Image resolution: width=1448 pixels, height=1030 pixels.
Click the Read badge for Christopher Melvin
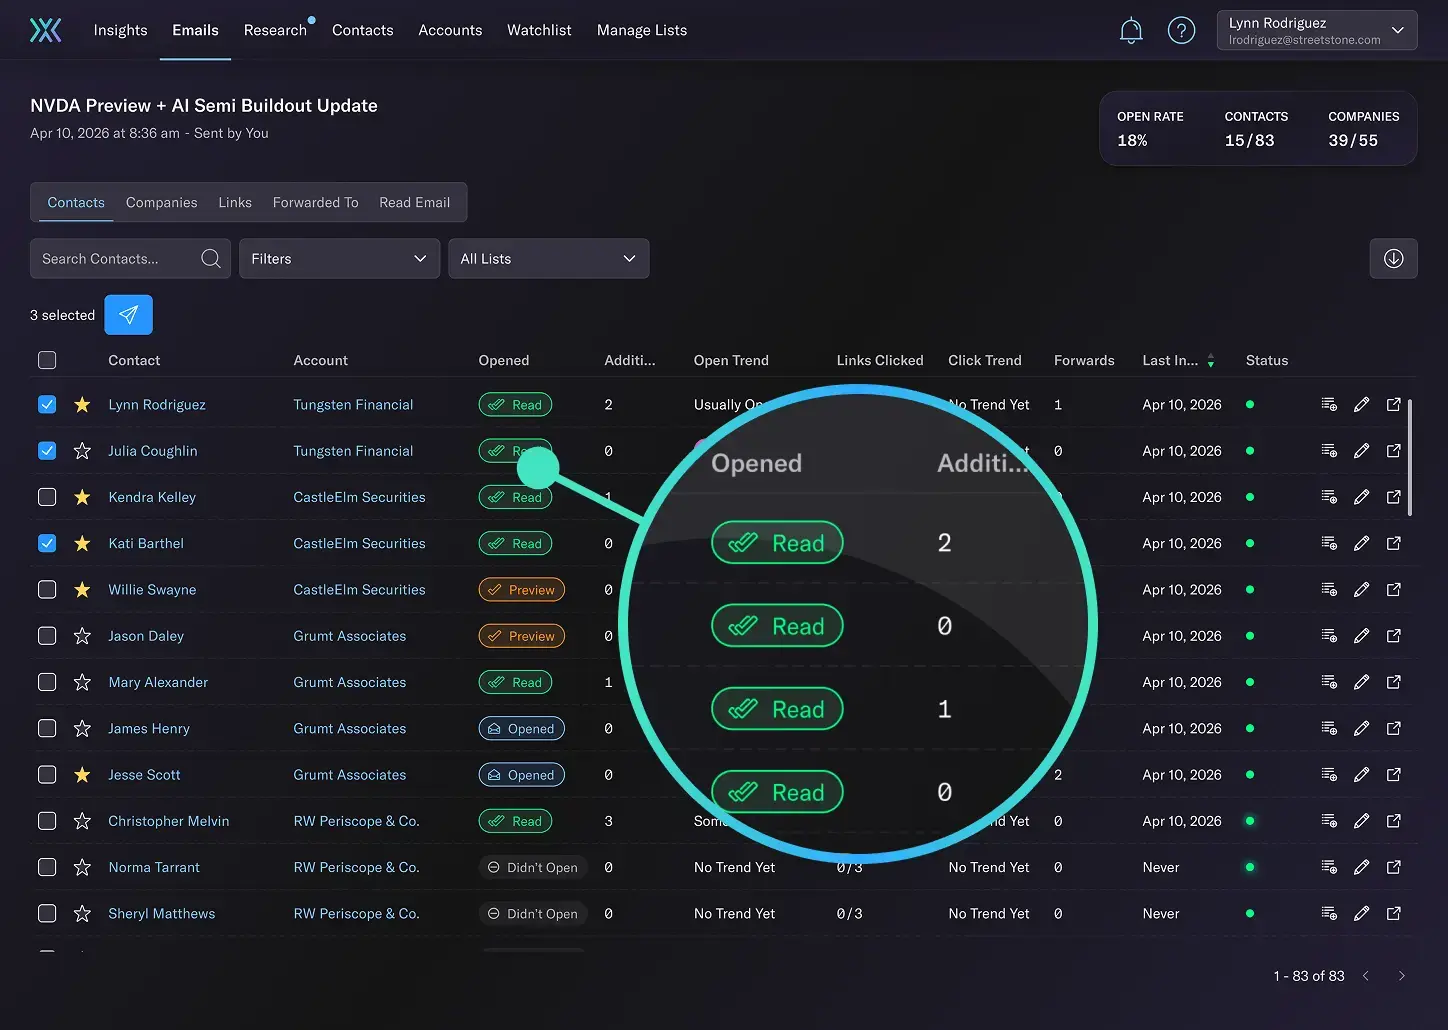[x=515, y=821]
